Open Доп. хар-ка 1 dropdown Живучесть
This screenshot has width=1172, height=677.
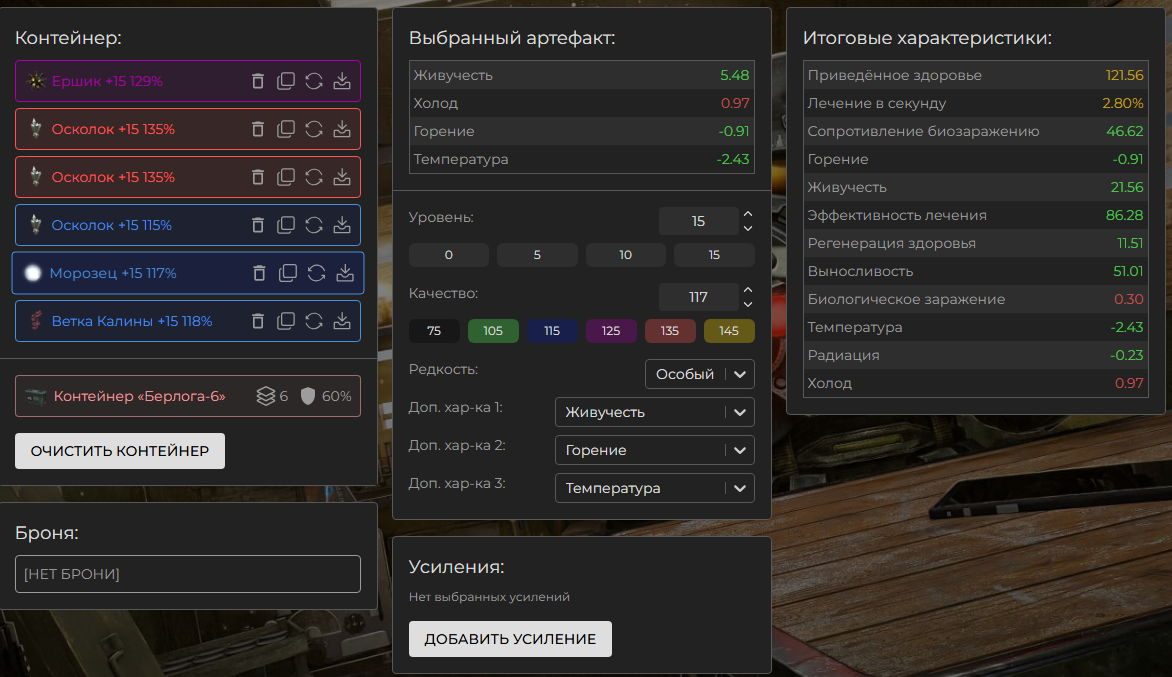(x=654, y=412)
